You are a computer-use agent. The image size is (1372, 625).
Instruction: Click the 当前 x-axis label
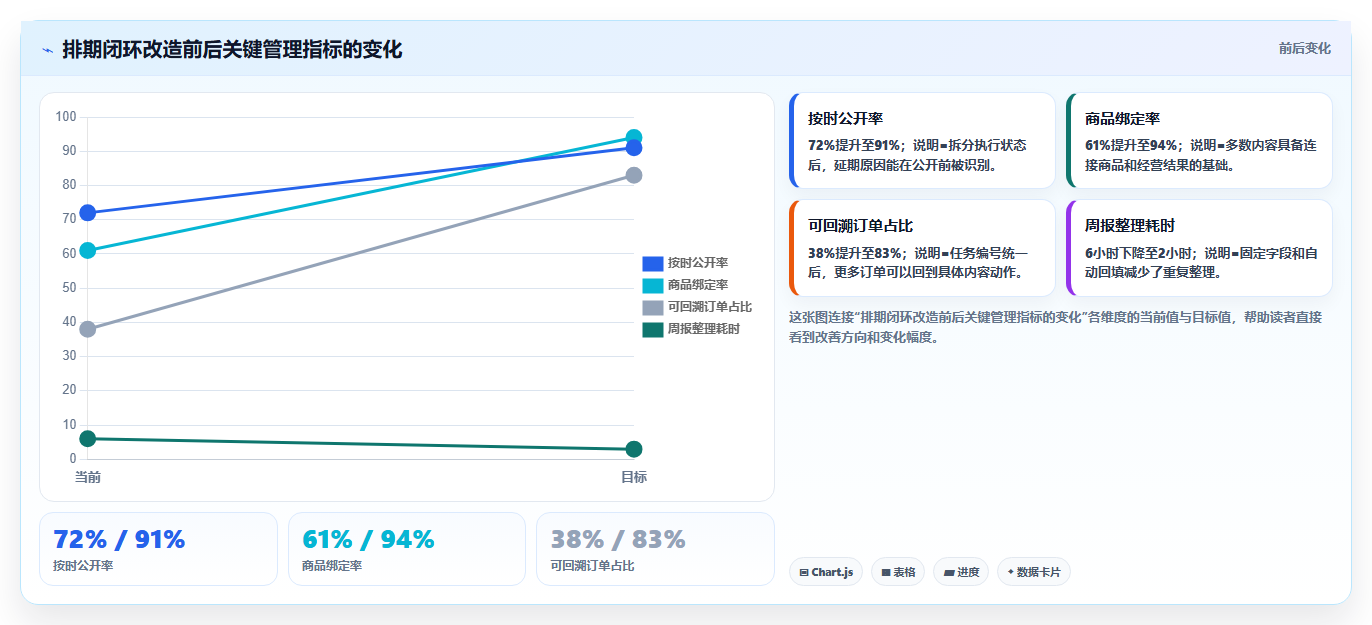(x=88, y=477)
